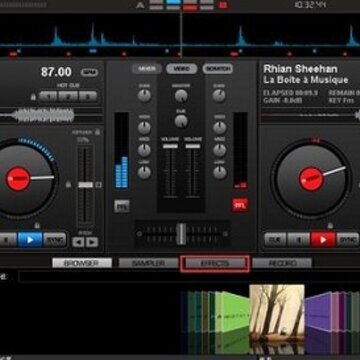Click the right deck song progress bar
360x360 pixels.
coord(310,115)
